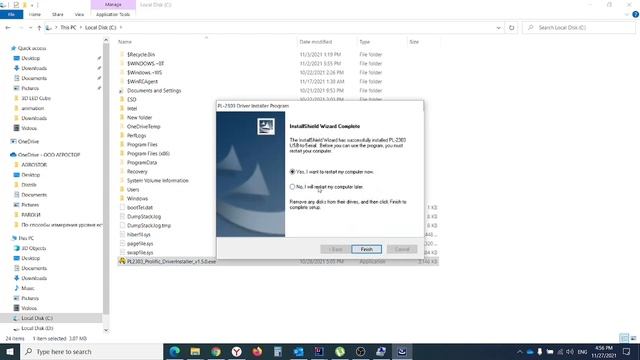Viewport: 640px width, 360px height.
Task: Select the Windows folder in file list
Action: click(137, 198)
